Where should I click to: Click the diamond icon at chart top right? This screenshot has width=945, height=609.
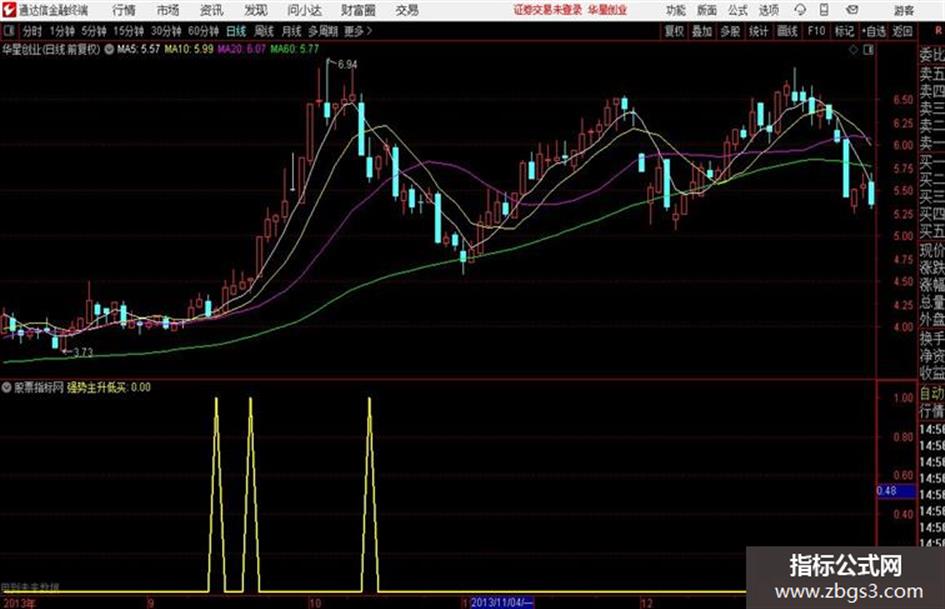click(853, 50)
